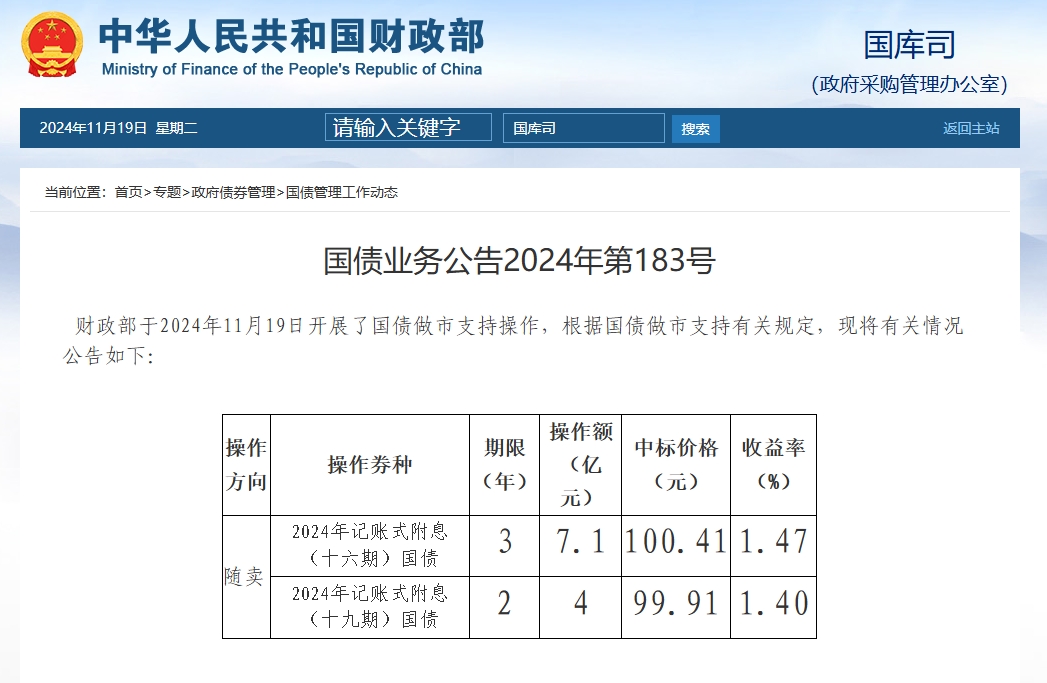Click the 1.40 yield cell

[773, 607]
